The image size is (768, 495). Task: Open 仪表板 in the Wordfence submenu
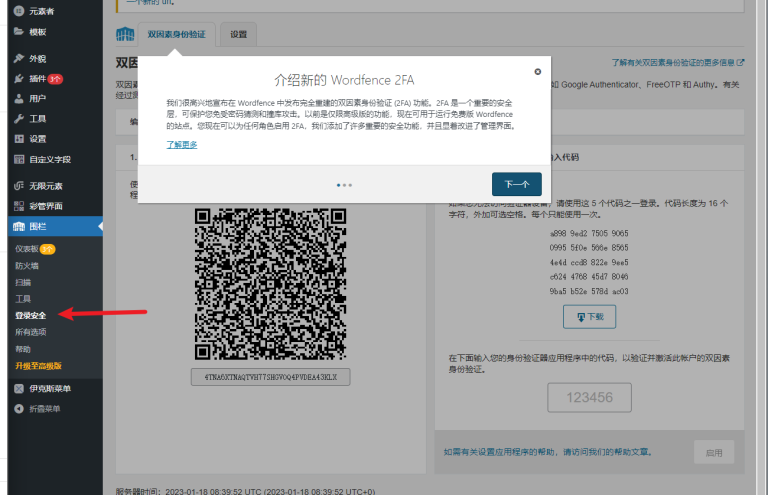26,249
